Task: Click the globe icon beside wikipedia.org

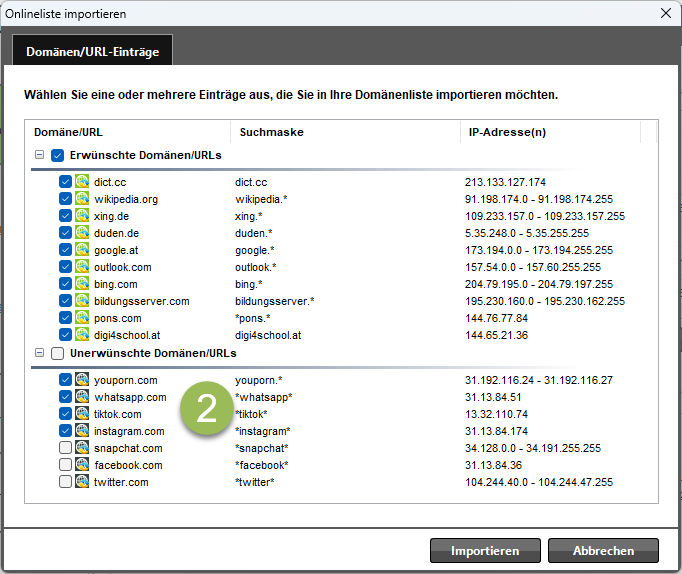Action: (x=82, y=199)
